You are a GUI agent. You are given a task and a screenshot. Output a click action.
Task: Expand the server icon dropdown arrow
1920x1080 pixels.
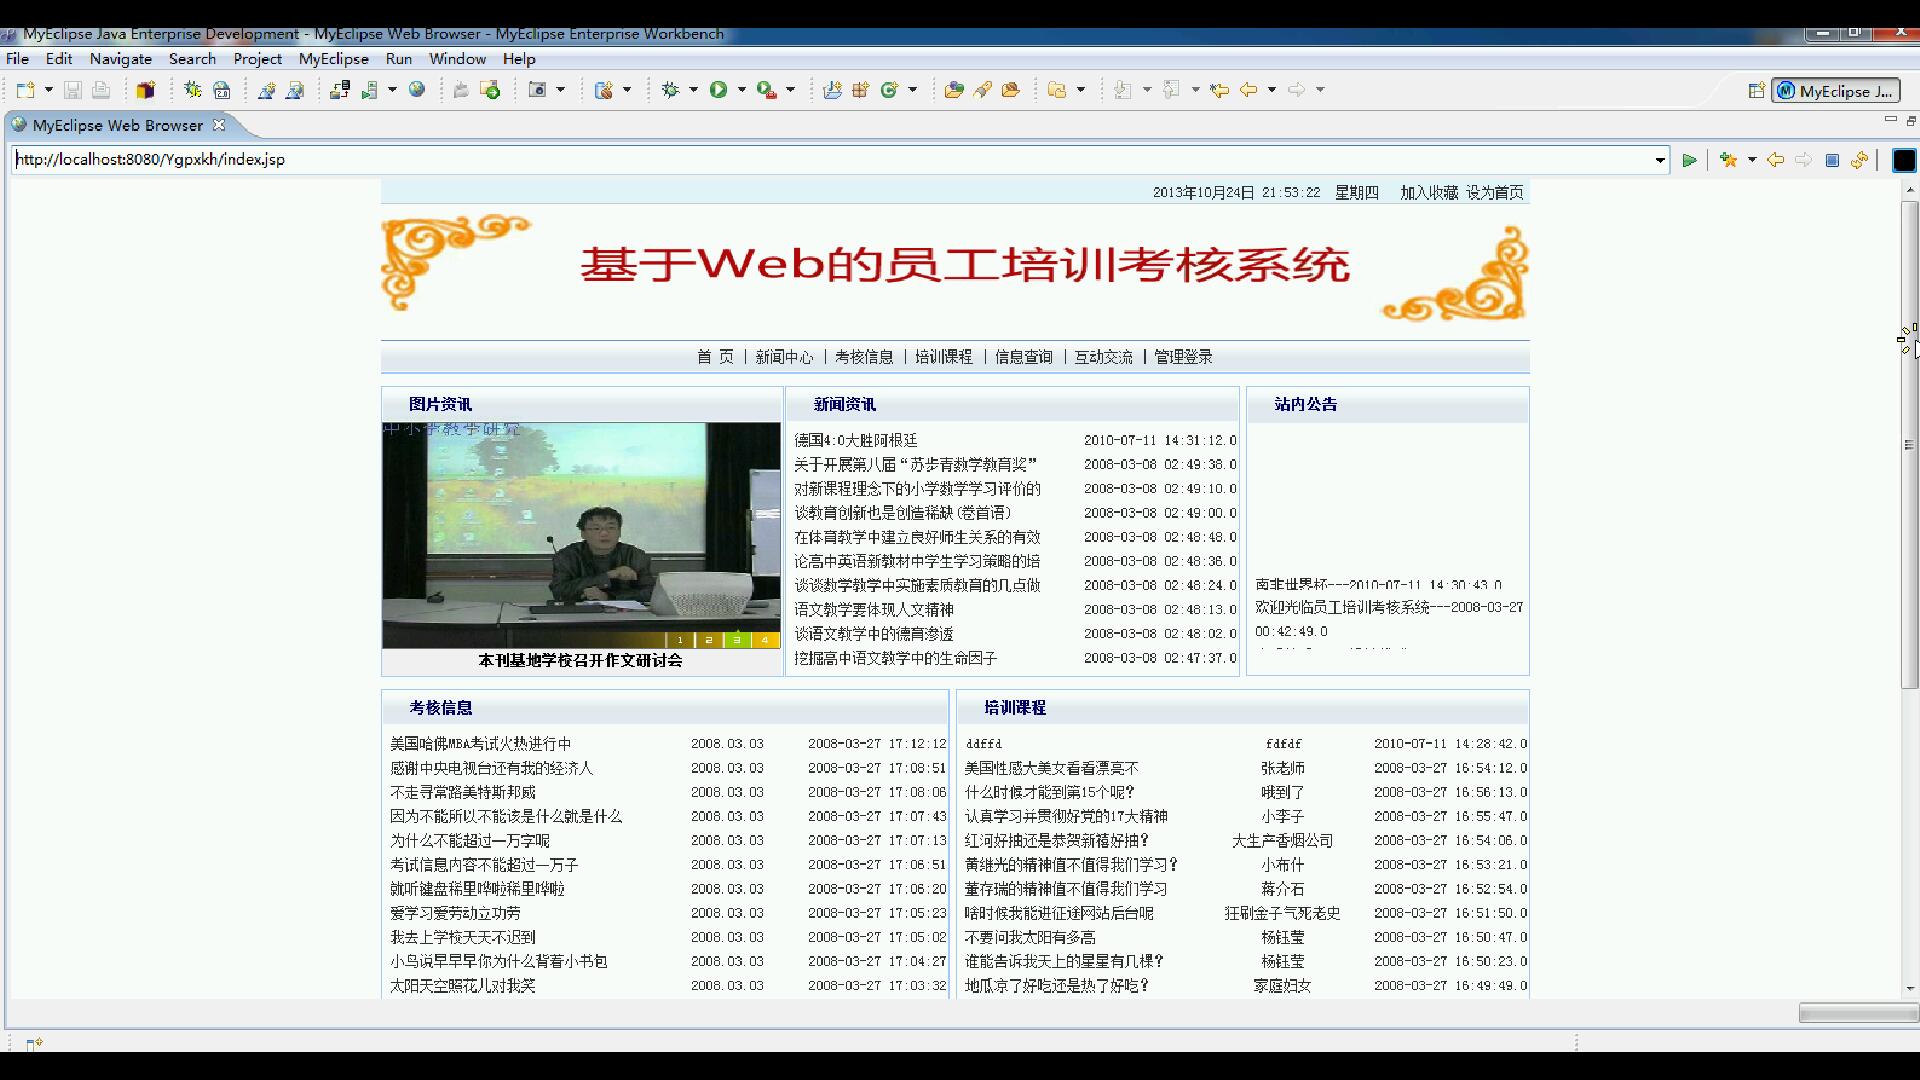392,90
